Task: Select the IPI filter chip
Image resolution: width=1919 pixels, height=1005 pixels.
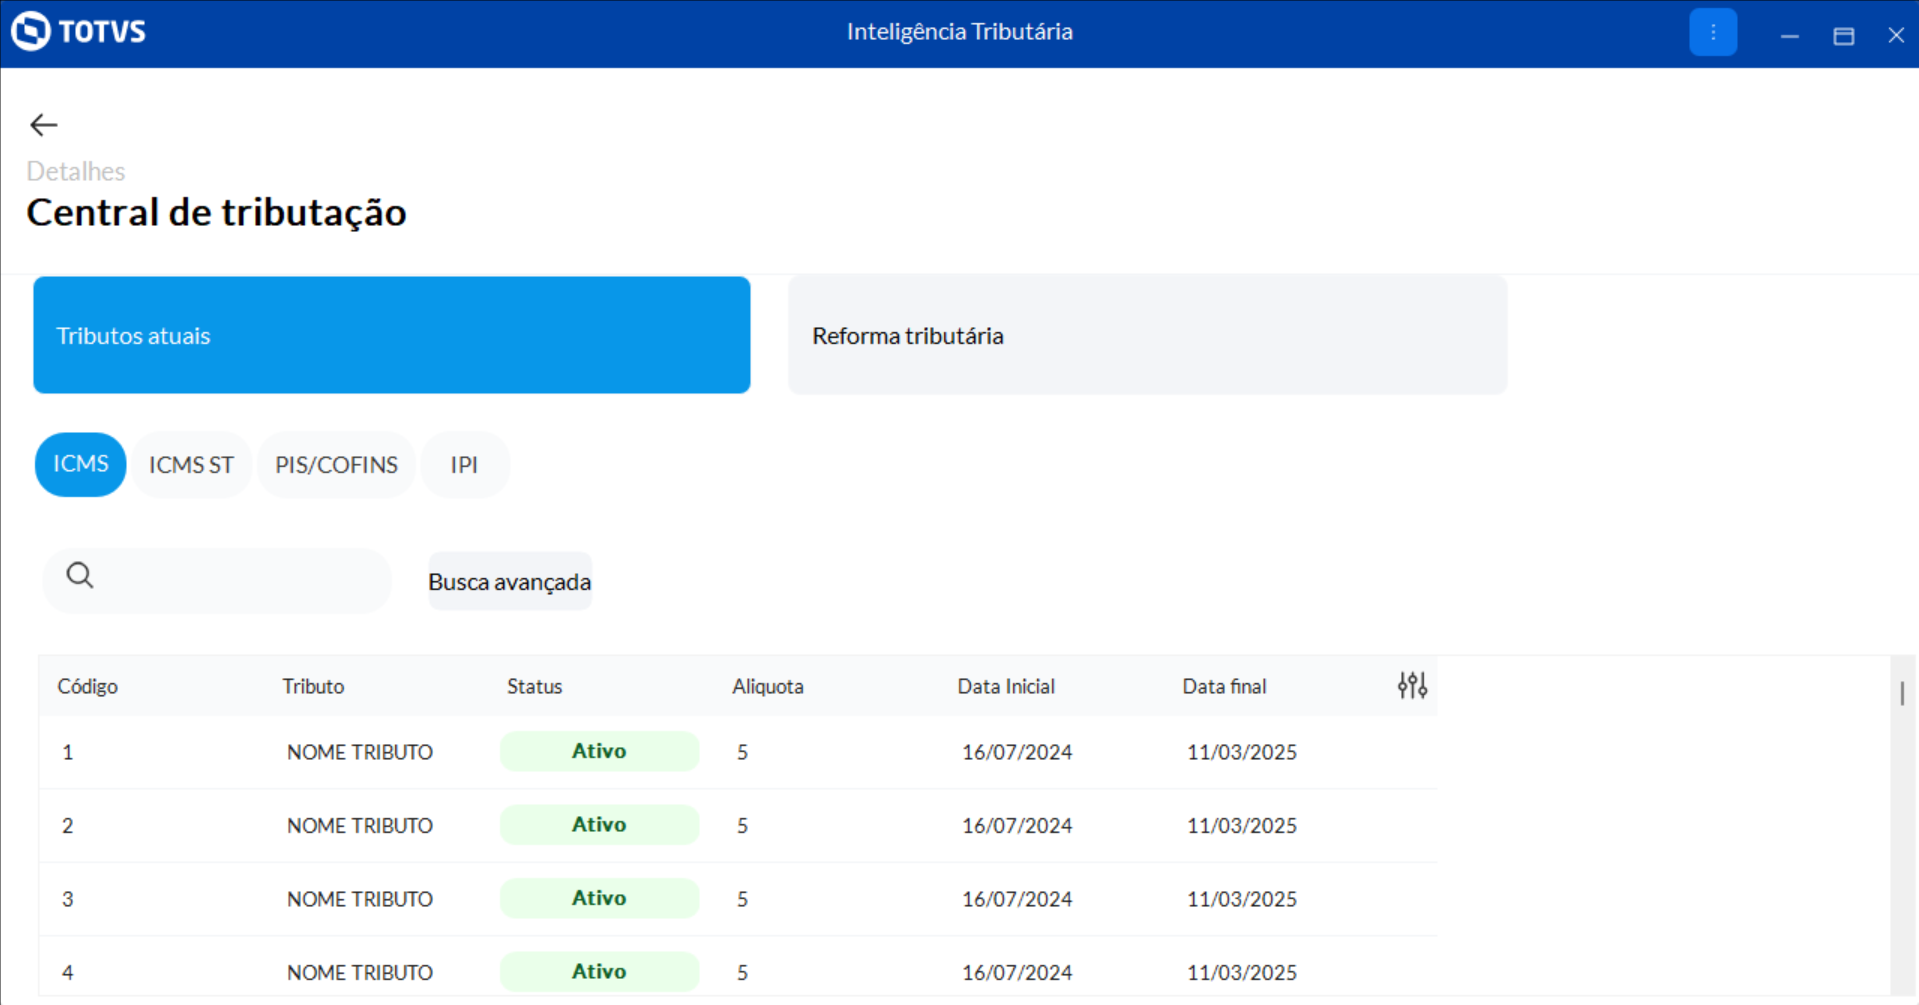Action: (464, 465)
